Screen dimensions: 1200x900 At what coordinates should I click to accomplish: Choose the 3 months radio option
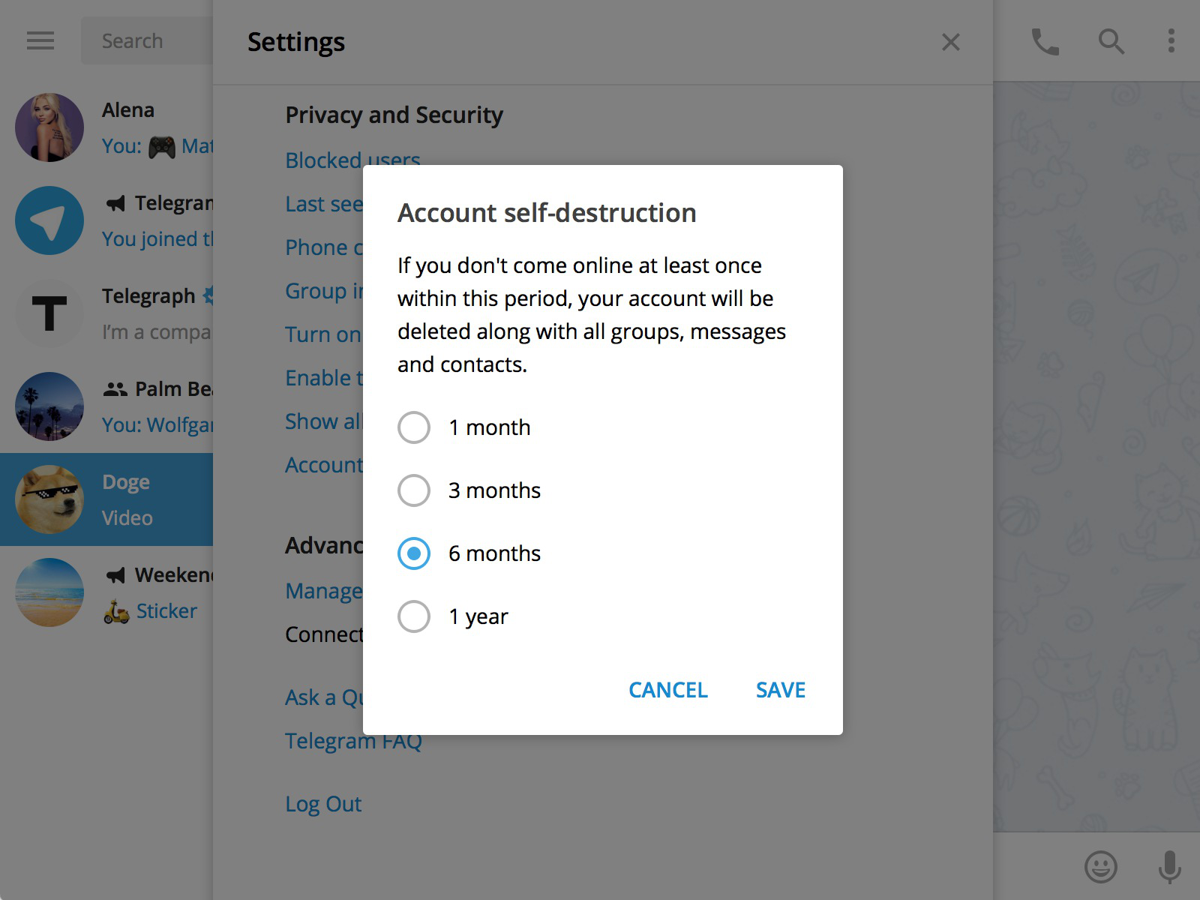[414, 491]
